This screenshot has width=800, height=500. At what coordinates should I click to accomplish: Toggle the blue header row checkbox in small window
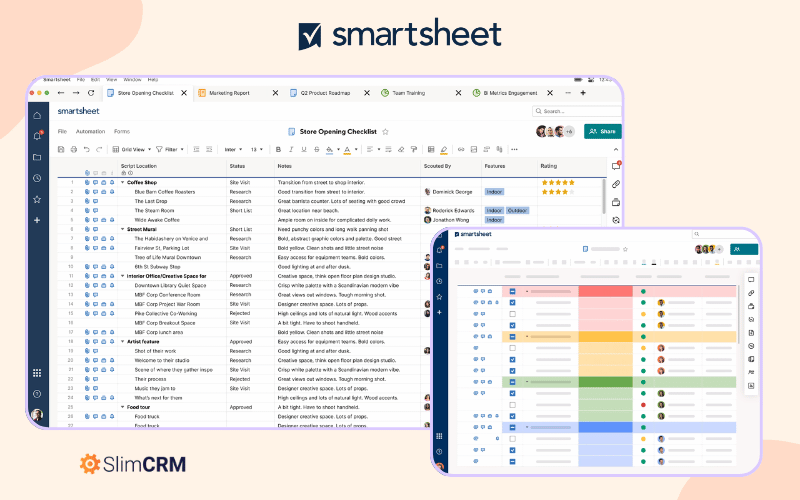pos(512,427)
